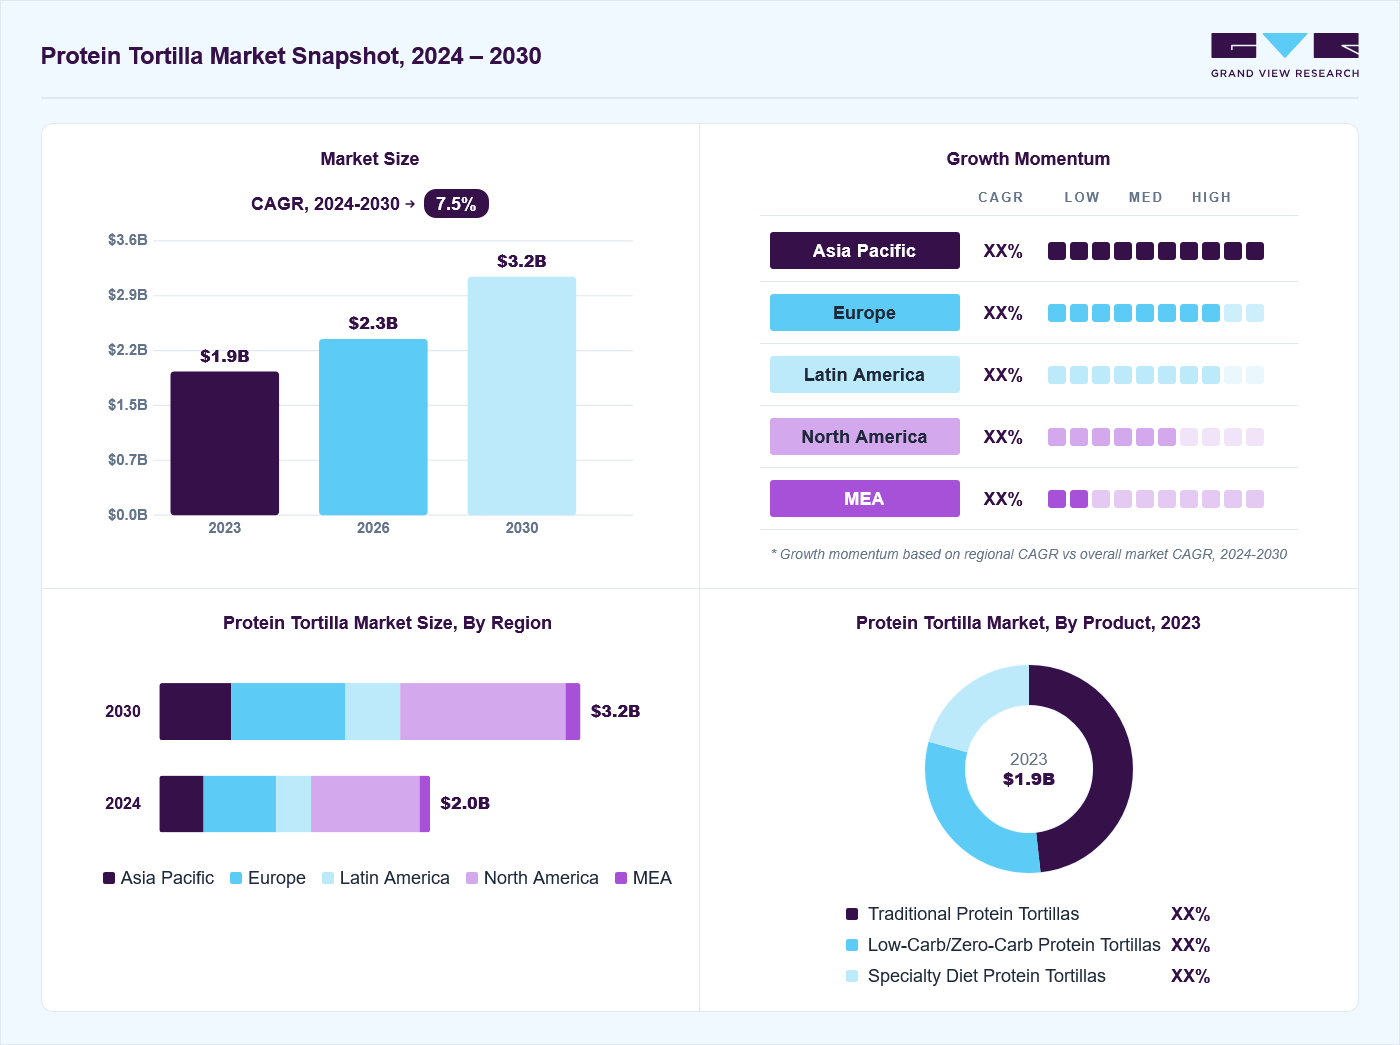Viewport: 1400px width, 1045px height.
Task: Click the Traditional Protein Tortillas legend swatch
Action: click(x=852, y=914)
